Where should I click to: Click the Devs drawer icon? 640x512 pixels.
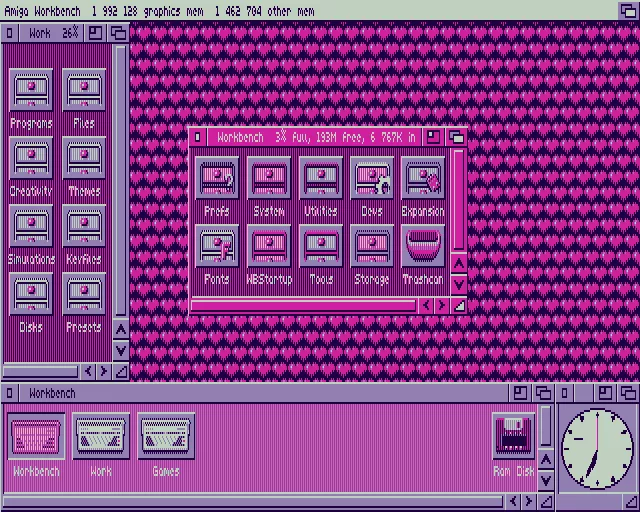(x=372, y=179)
